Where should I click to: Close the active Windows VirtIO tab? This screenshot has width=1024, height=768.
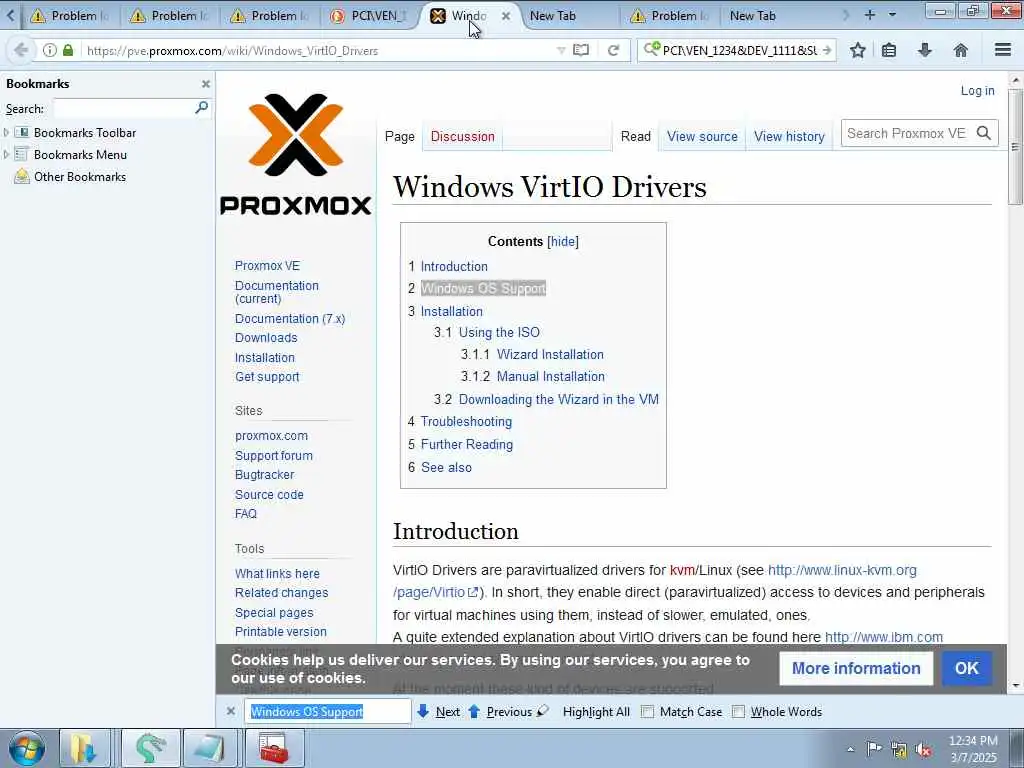click(x=505, y=16)
